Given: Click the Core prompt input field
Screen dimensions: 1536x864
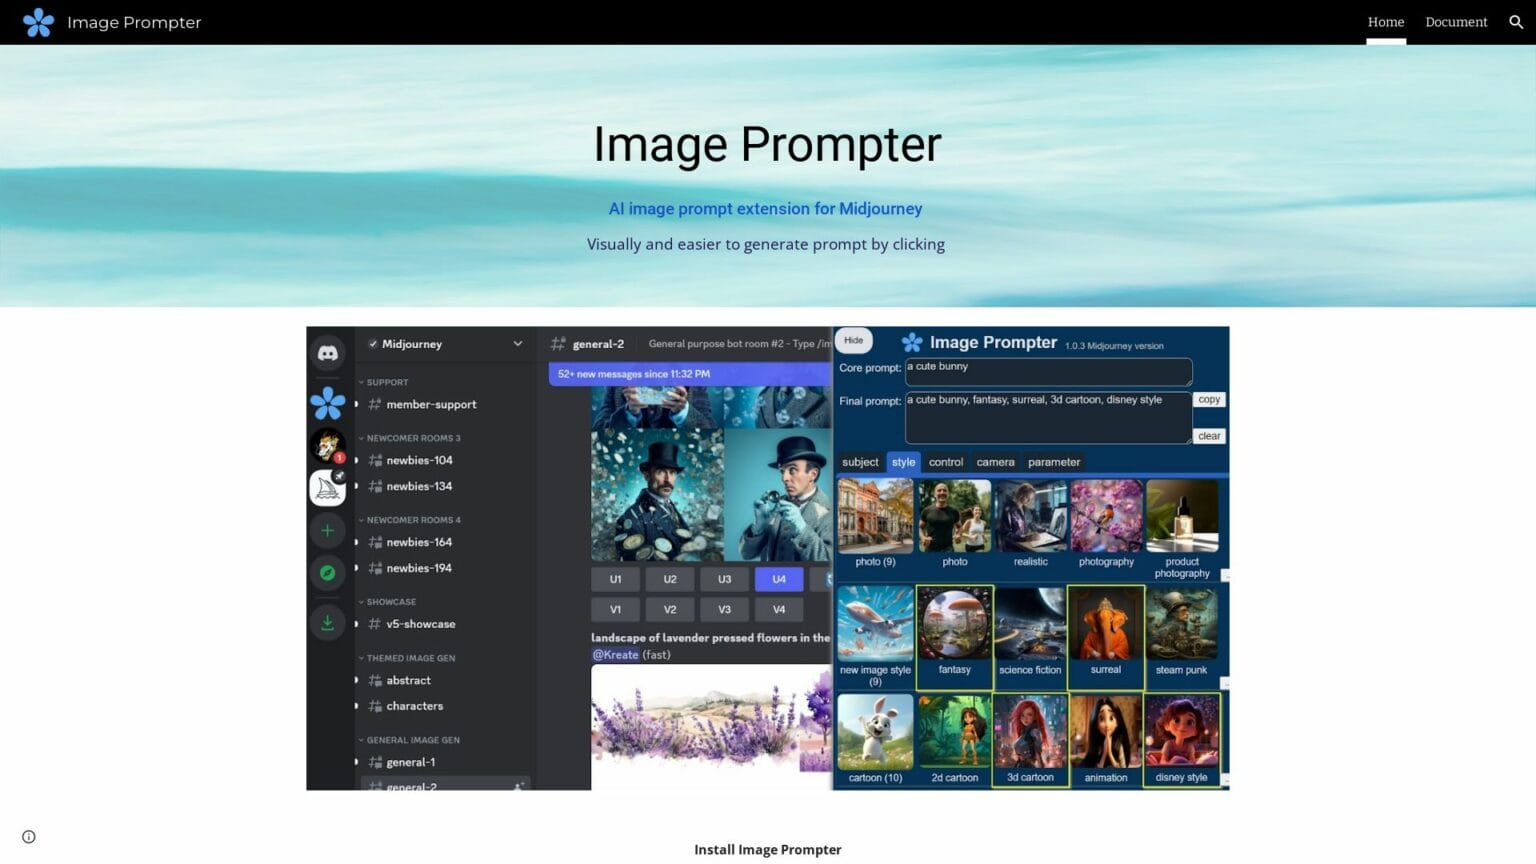Looking at the screenshot, I should coord(1046,371).
